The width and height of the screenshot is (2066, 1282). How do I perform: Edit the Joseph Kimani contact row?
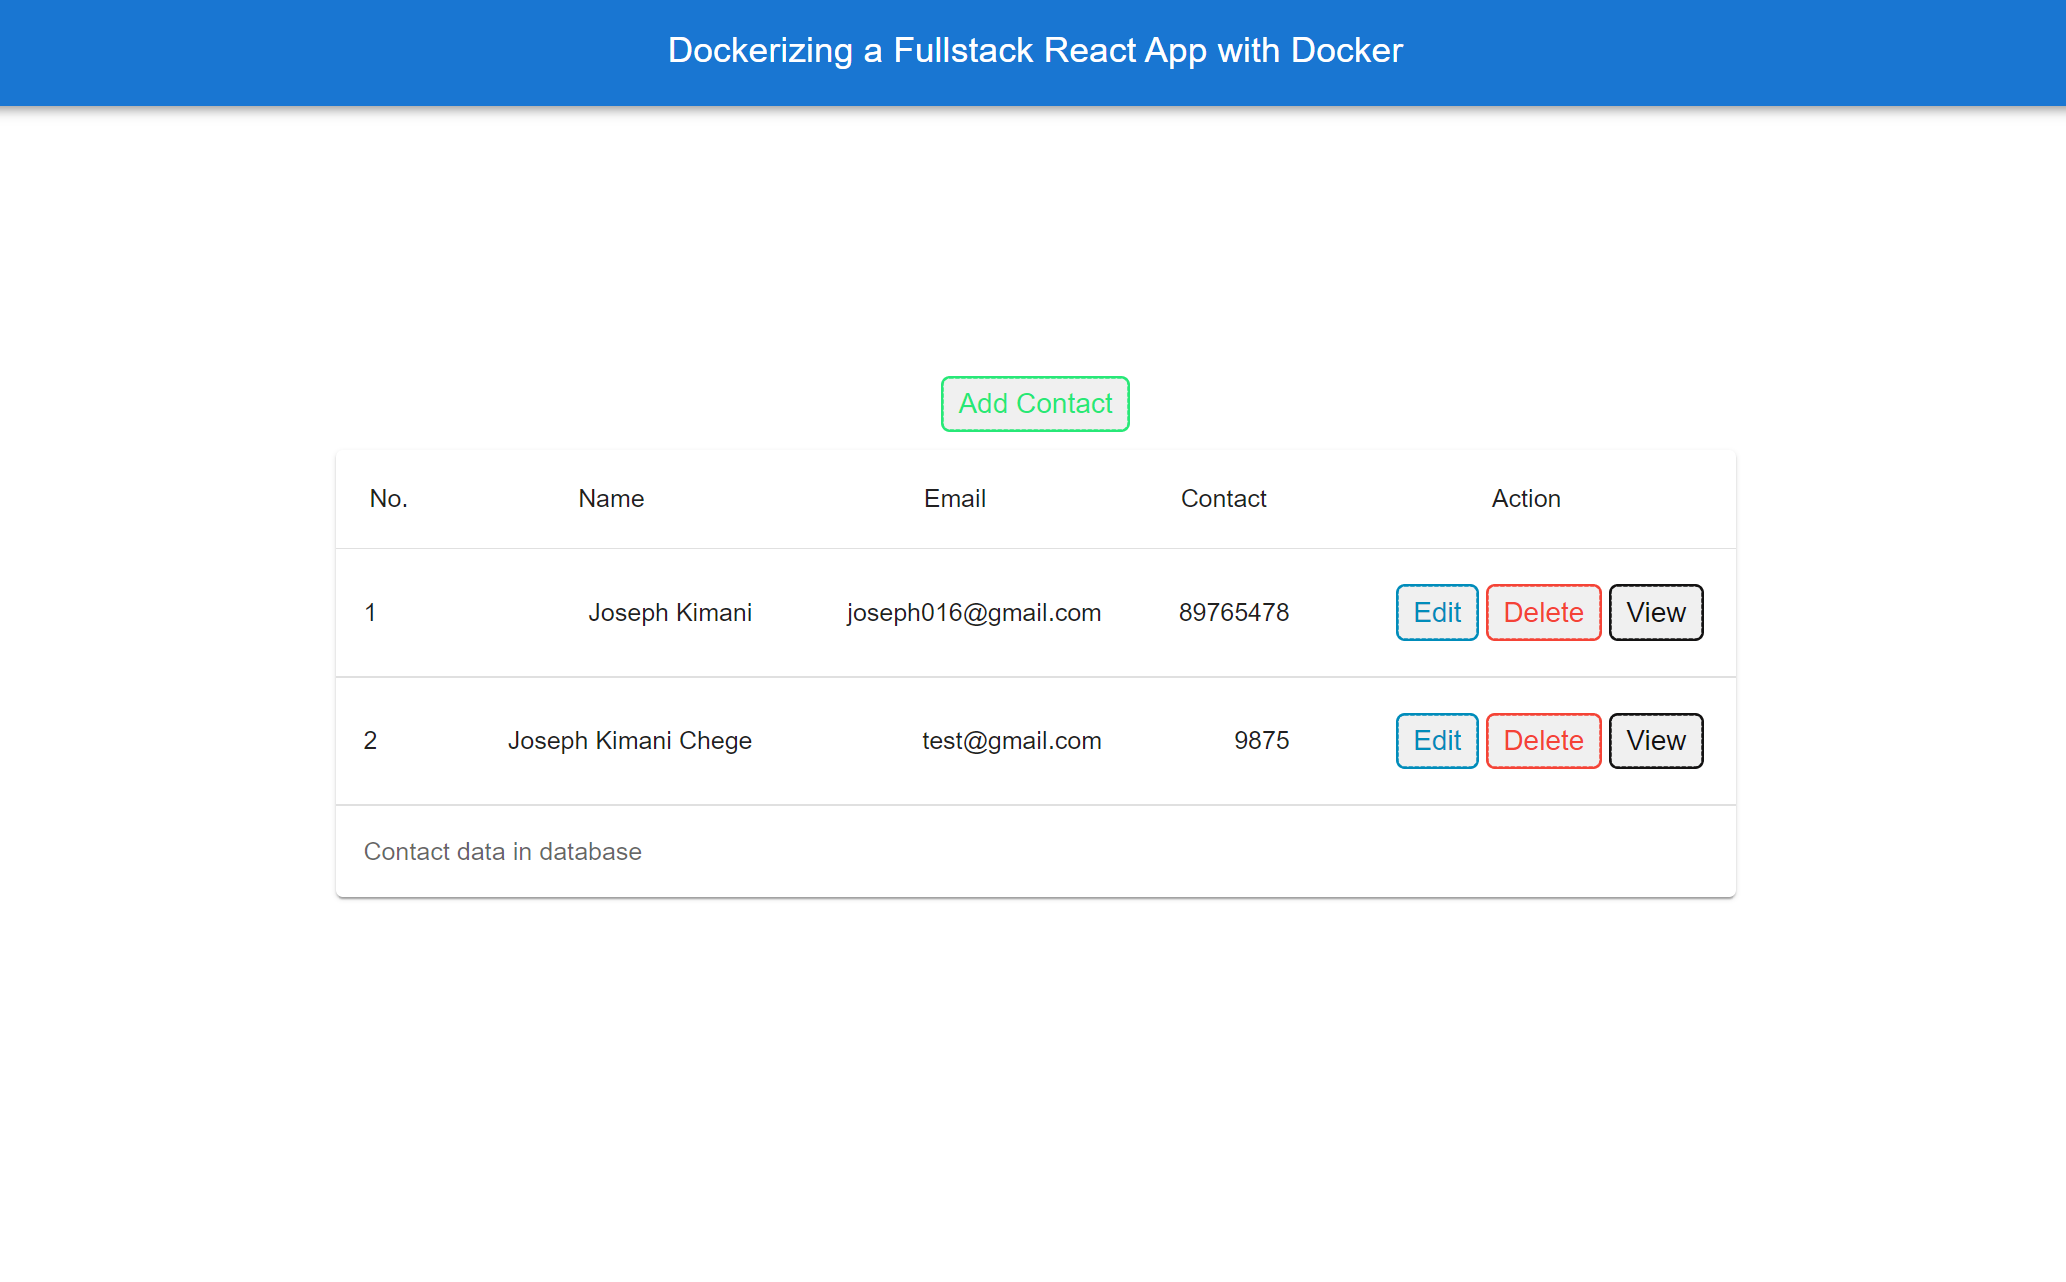click(x=1437, y=612)
